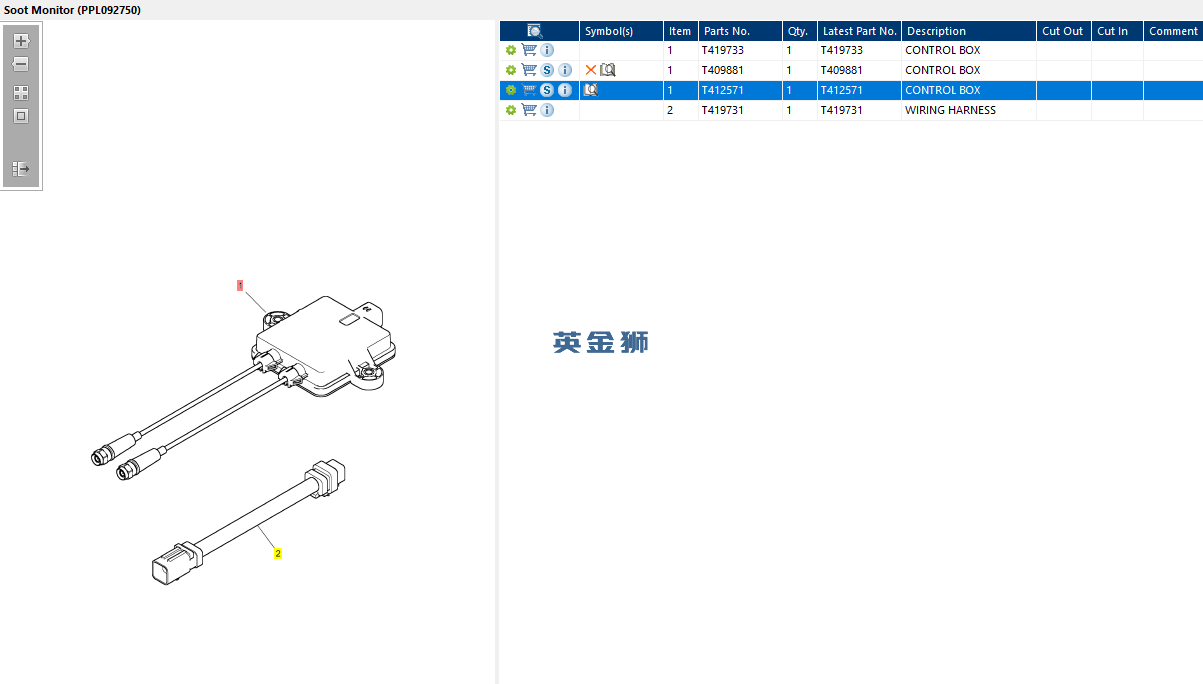Show info for part T419733
The height and width of the screenshot is (684, 1203).
click(x=547, y=50)
